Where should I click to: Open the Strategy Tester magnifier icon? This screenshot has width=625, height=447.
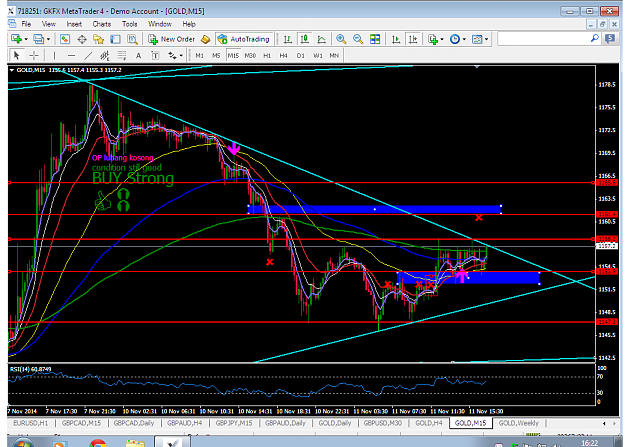pyautogui.click(x=132, y=39)
